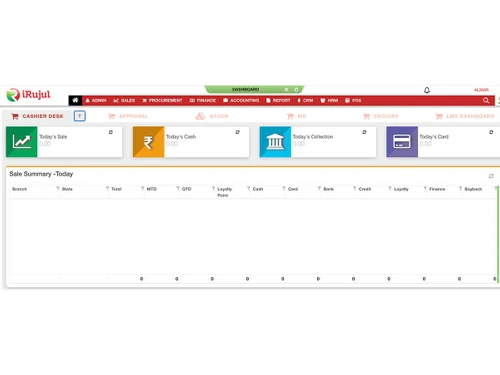Open the Total column filter

pyautogui.click(x=143, y=189)
